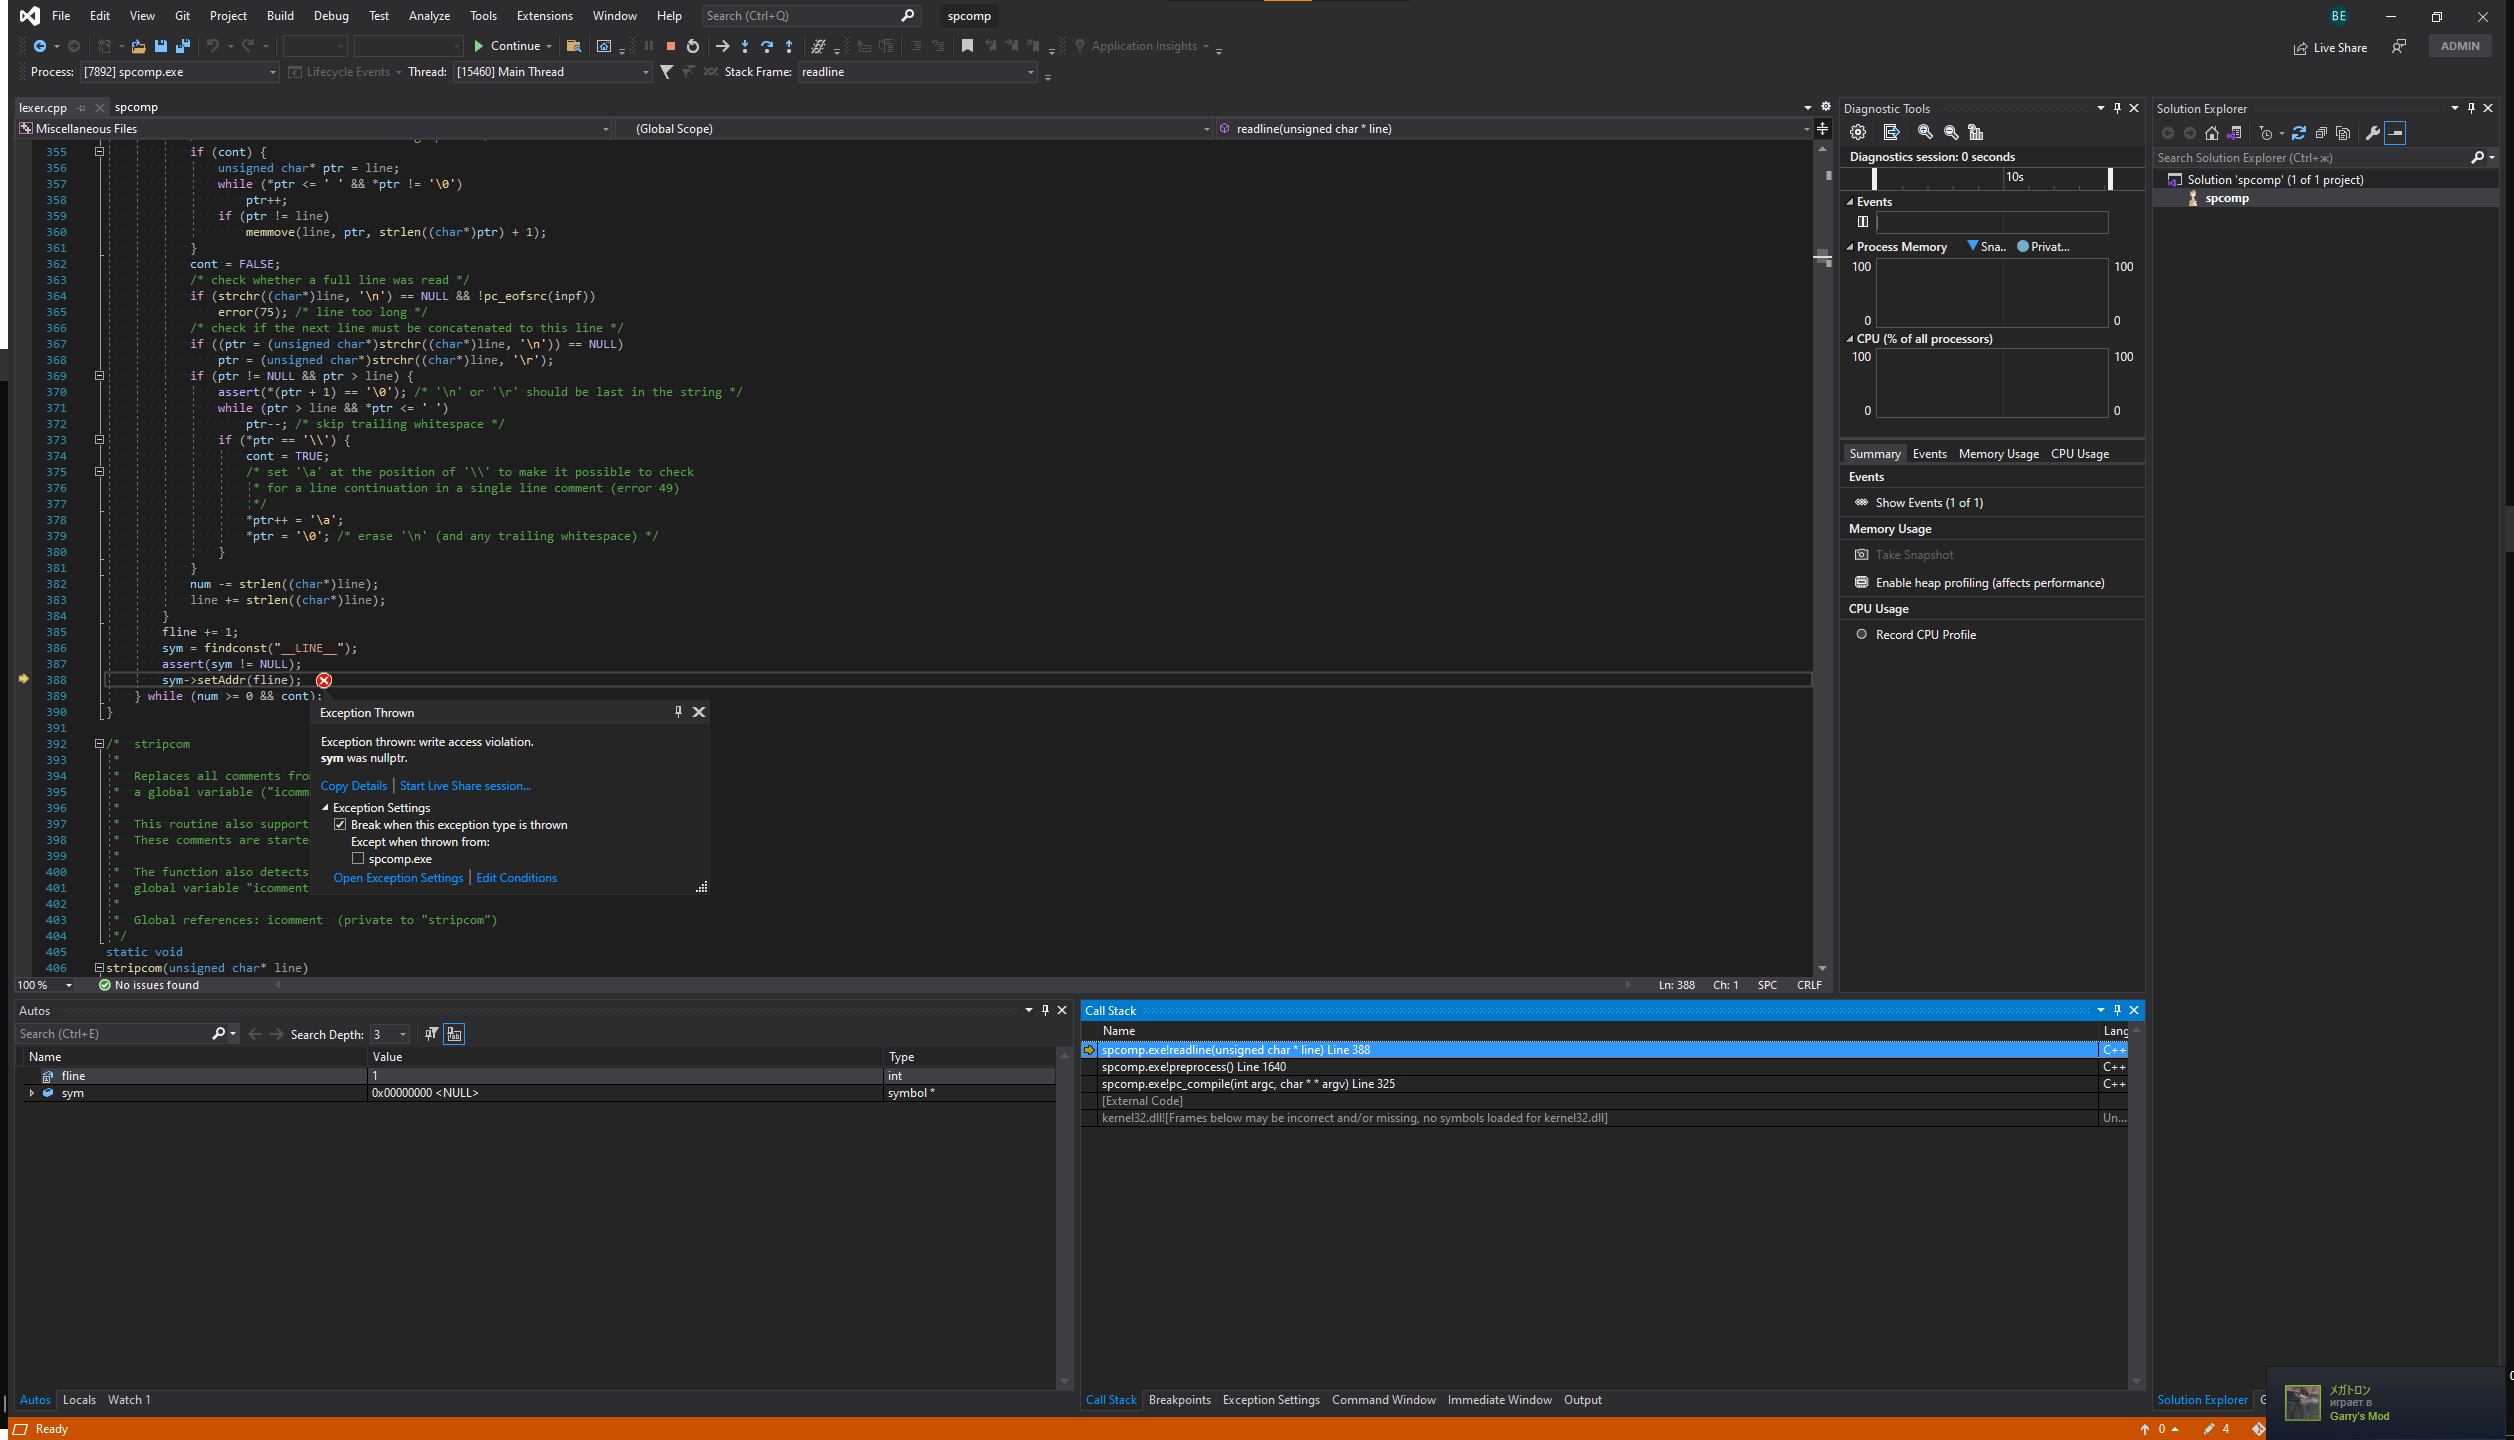Click red exception error icon on line 388
The height and width of the screenshot is (1440, 2514).
click(x=324, y=680)
